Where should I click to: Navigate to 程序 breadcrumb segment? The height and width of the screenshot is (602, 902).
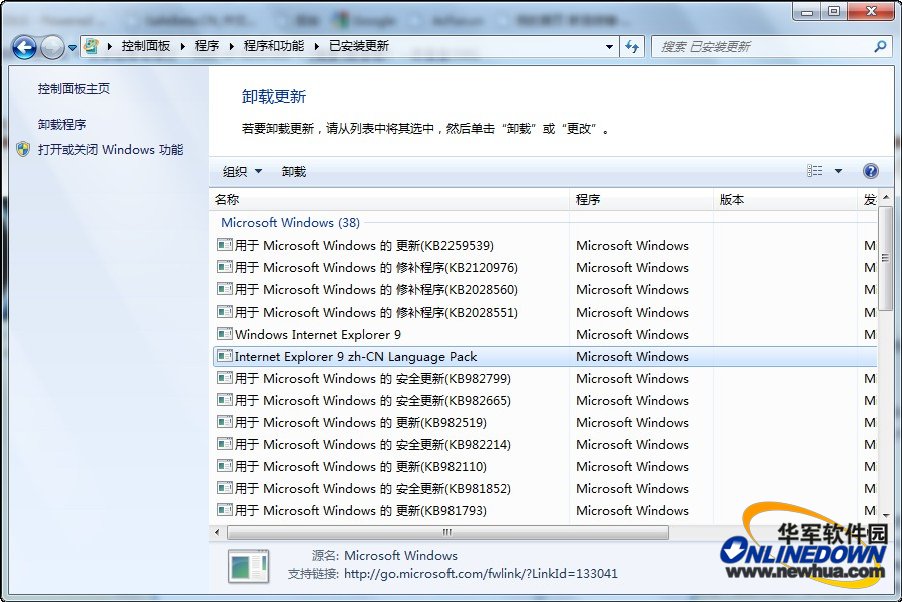(x=207, y=46)
